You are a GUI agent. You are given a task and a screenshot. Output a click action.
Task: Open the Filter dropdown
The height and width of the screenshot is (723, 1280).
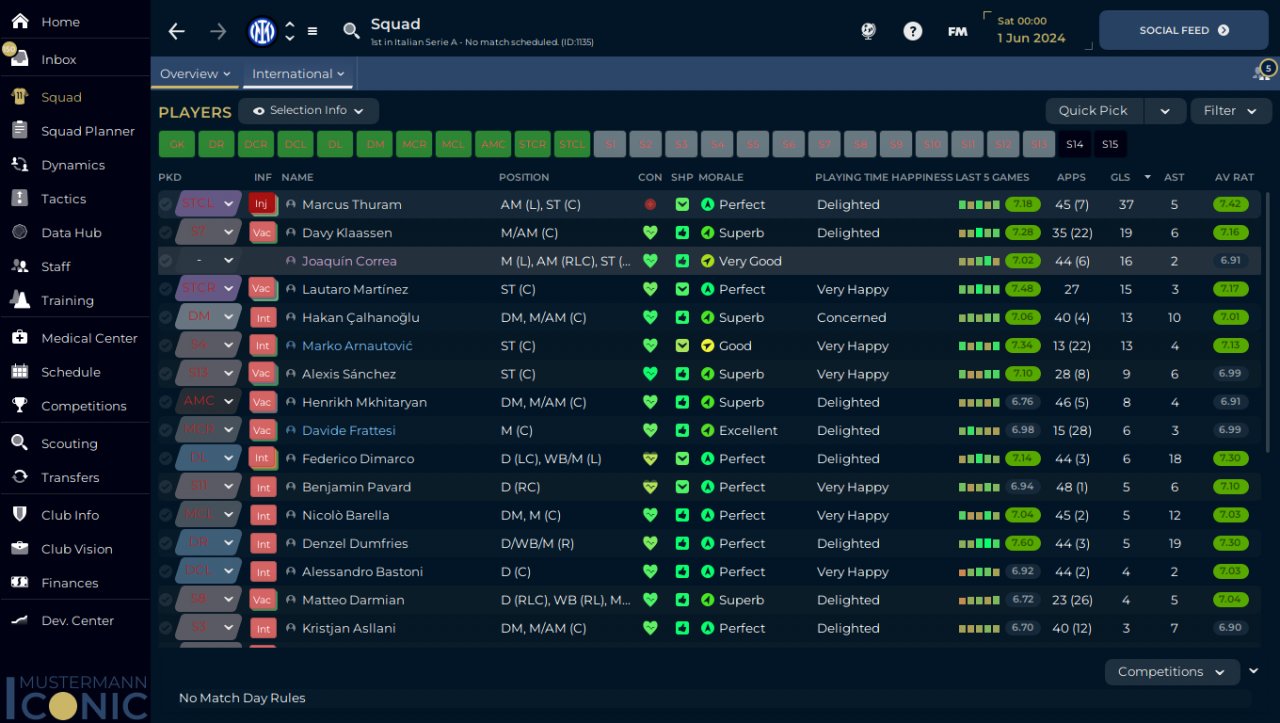tap(1229, 111)
